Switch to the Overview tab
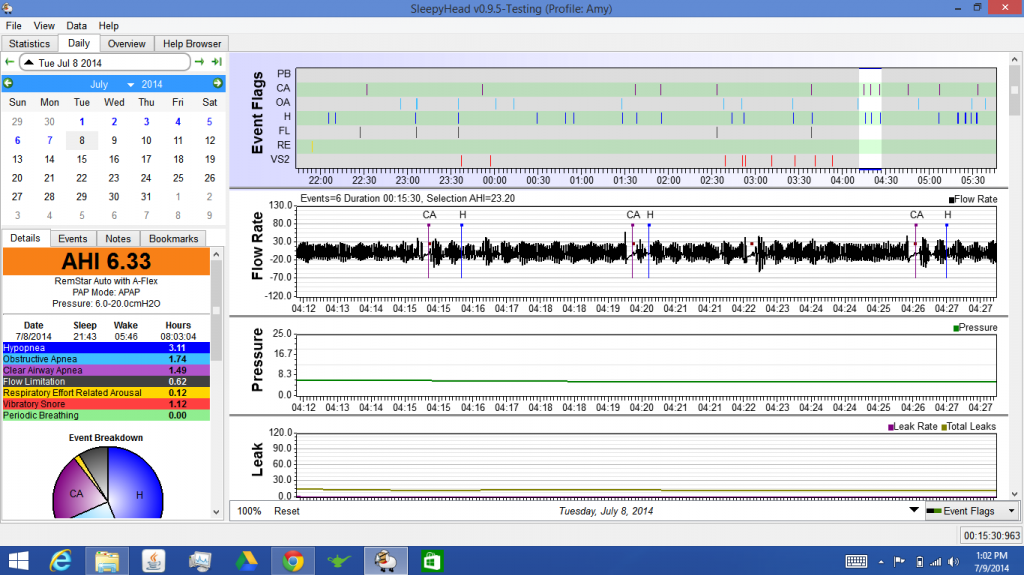Image resolution: width=1024 pixels, height=575 pixels. coord(127,44)
